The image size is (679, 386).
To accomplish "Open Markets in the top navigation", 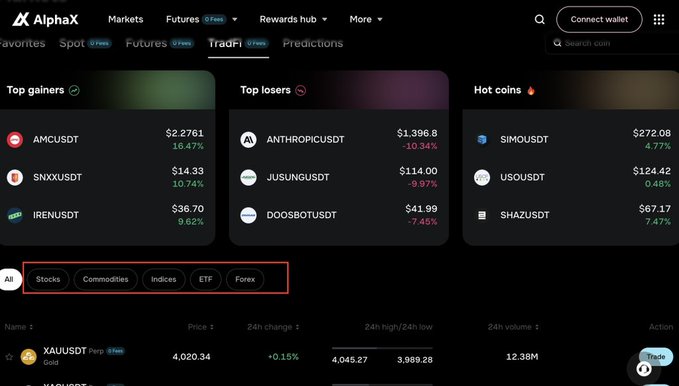I will point(126,19).
